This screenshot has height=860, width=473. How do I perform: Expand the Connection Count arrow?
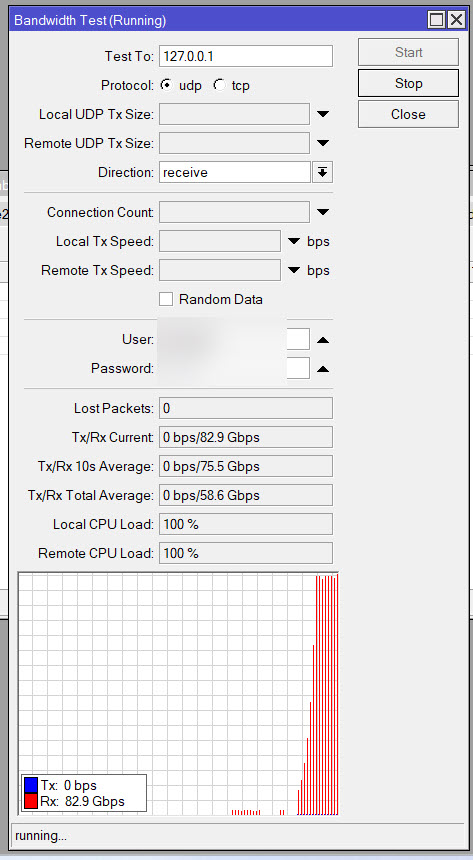323,212
